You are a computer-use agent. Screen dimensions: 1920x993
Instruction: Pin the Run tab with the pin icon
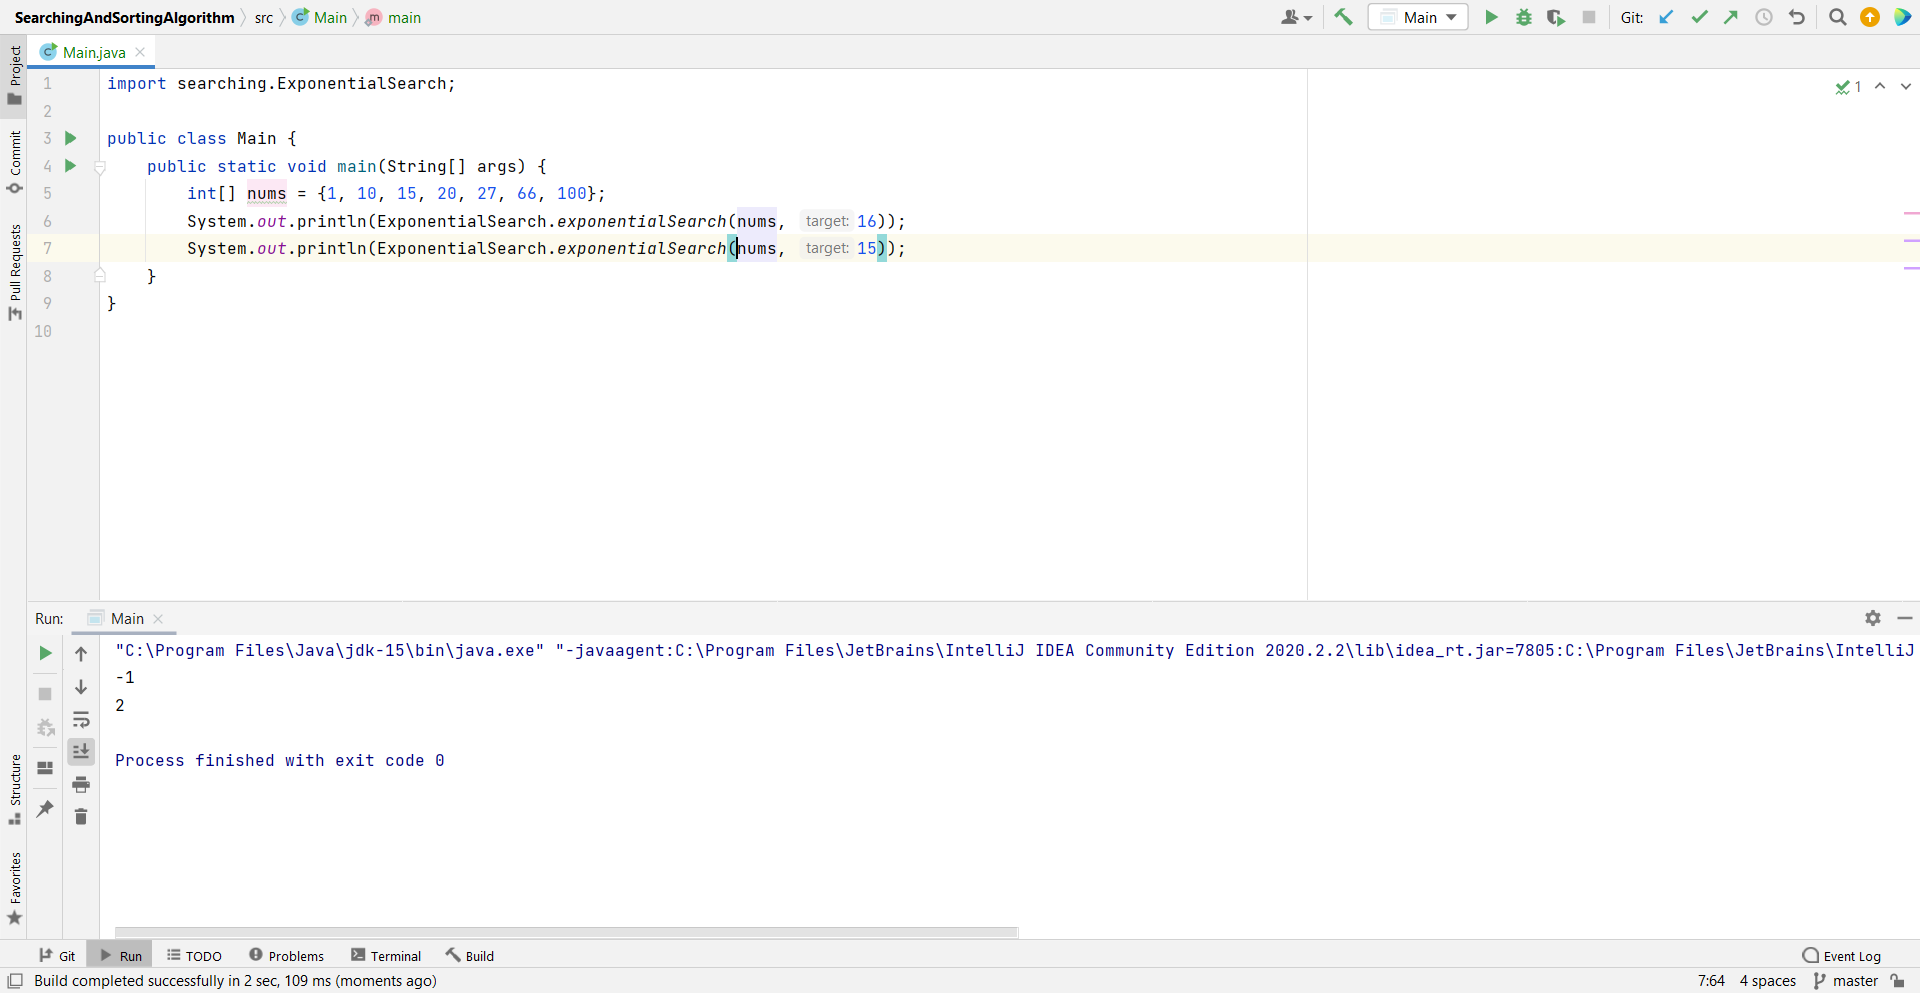[x=45, y=809]
